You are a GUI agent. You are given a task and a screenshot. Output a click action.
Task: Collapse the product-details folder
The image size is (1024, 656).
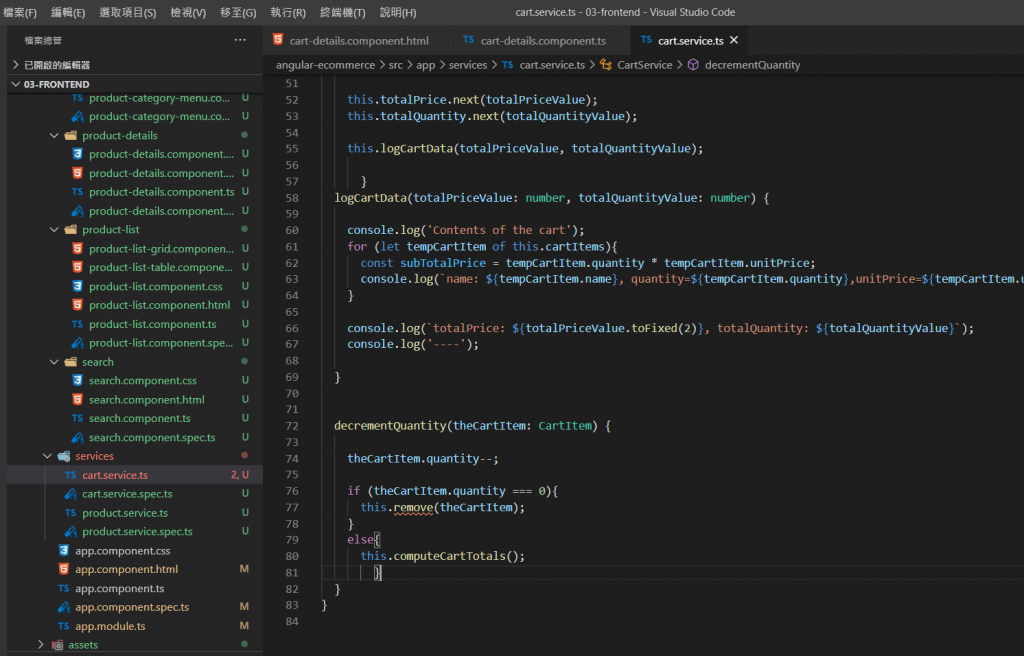click(54, 136)
